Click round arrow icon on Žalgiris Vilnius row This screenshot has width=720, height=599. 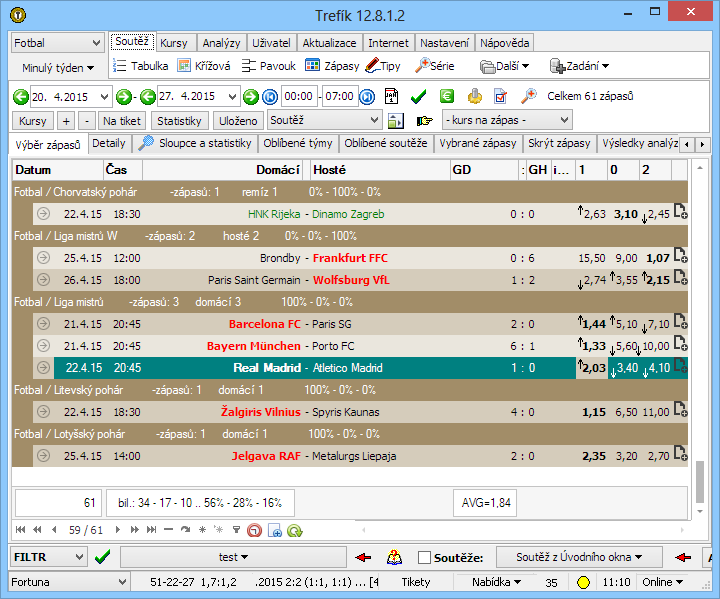(x=44, y=412)
